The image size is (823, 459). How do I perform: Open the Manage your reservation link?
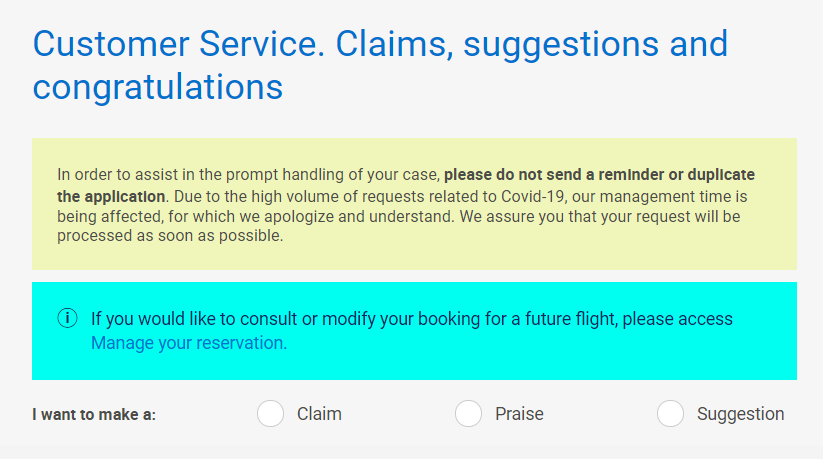189,343
